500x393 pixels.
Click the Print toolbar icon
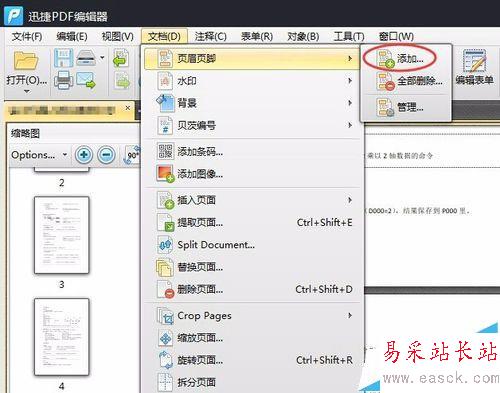point(64,80)
